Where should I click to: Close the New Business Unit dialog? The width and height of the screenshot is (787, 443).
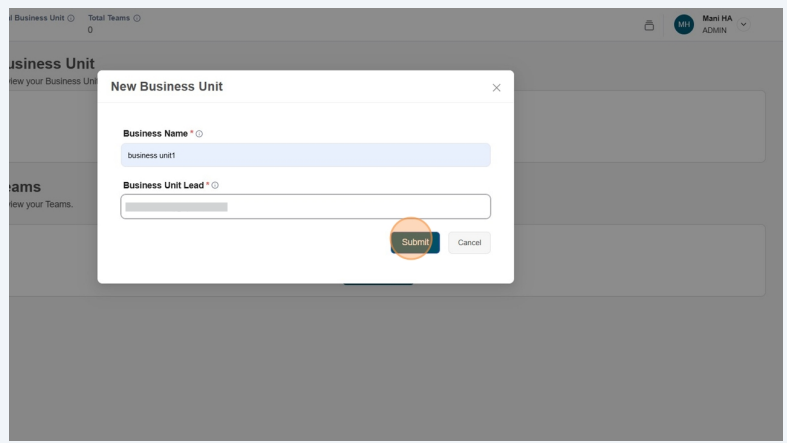[496, 88]
